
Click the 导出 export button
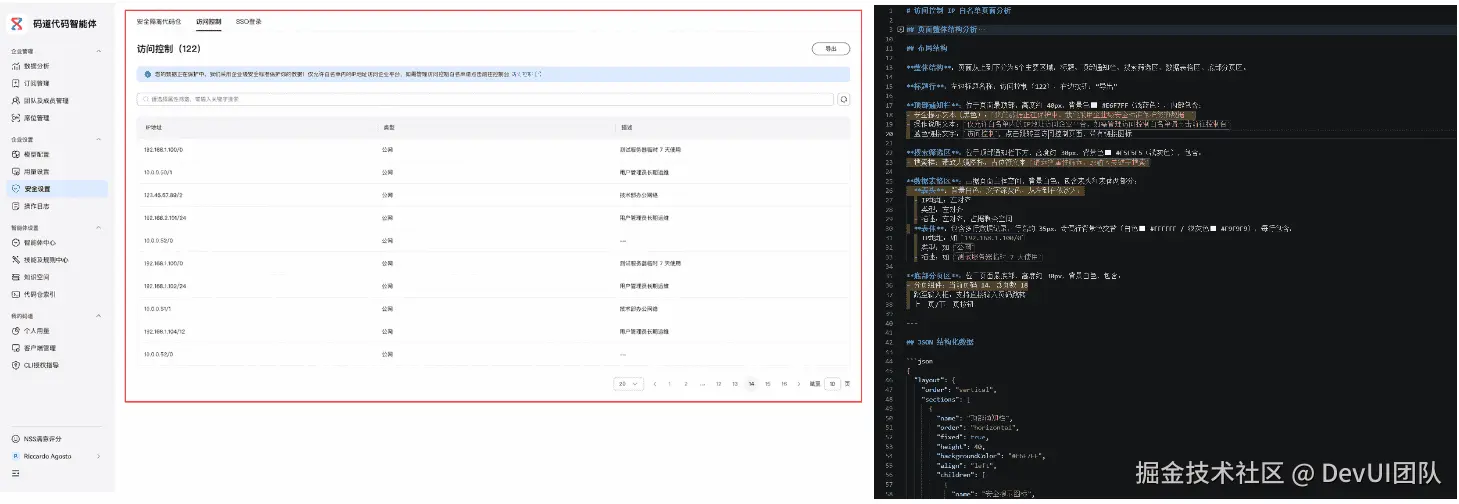(831, 48)
